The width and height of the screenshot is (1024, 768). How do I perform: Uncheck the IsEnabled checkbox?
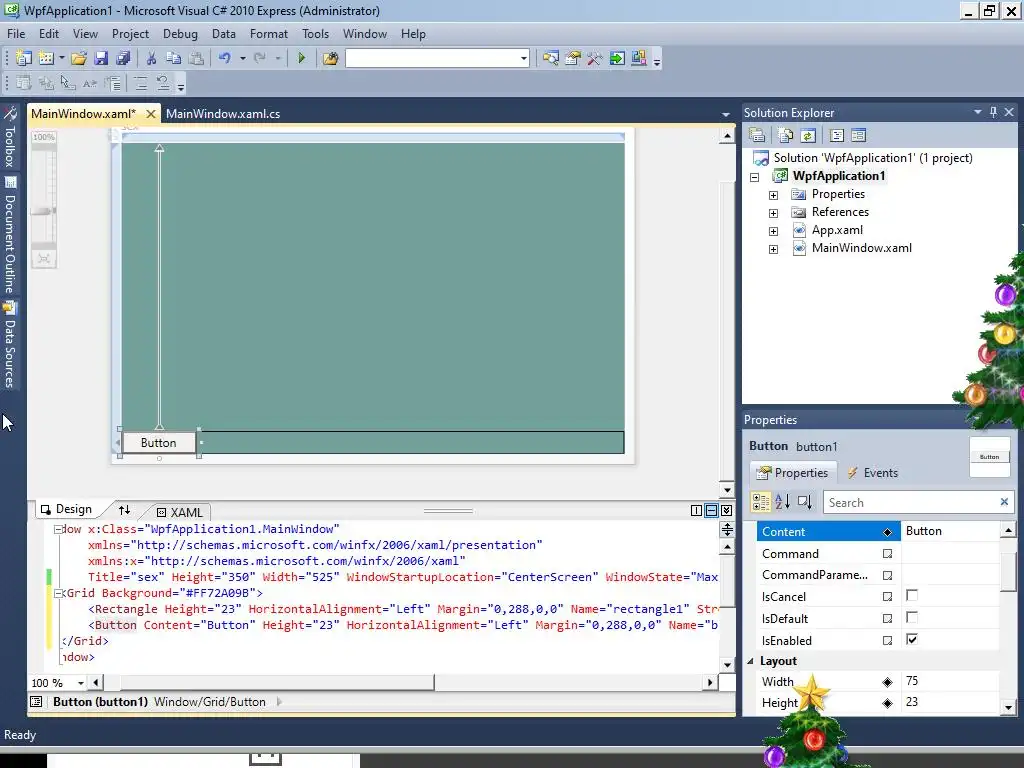pos(912,639)
